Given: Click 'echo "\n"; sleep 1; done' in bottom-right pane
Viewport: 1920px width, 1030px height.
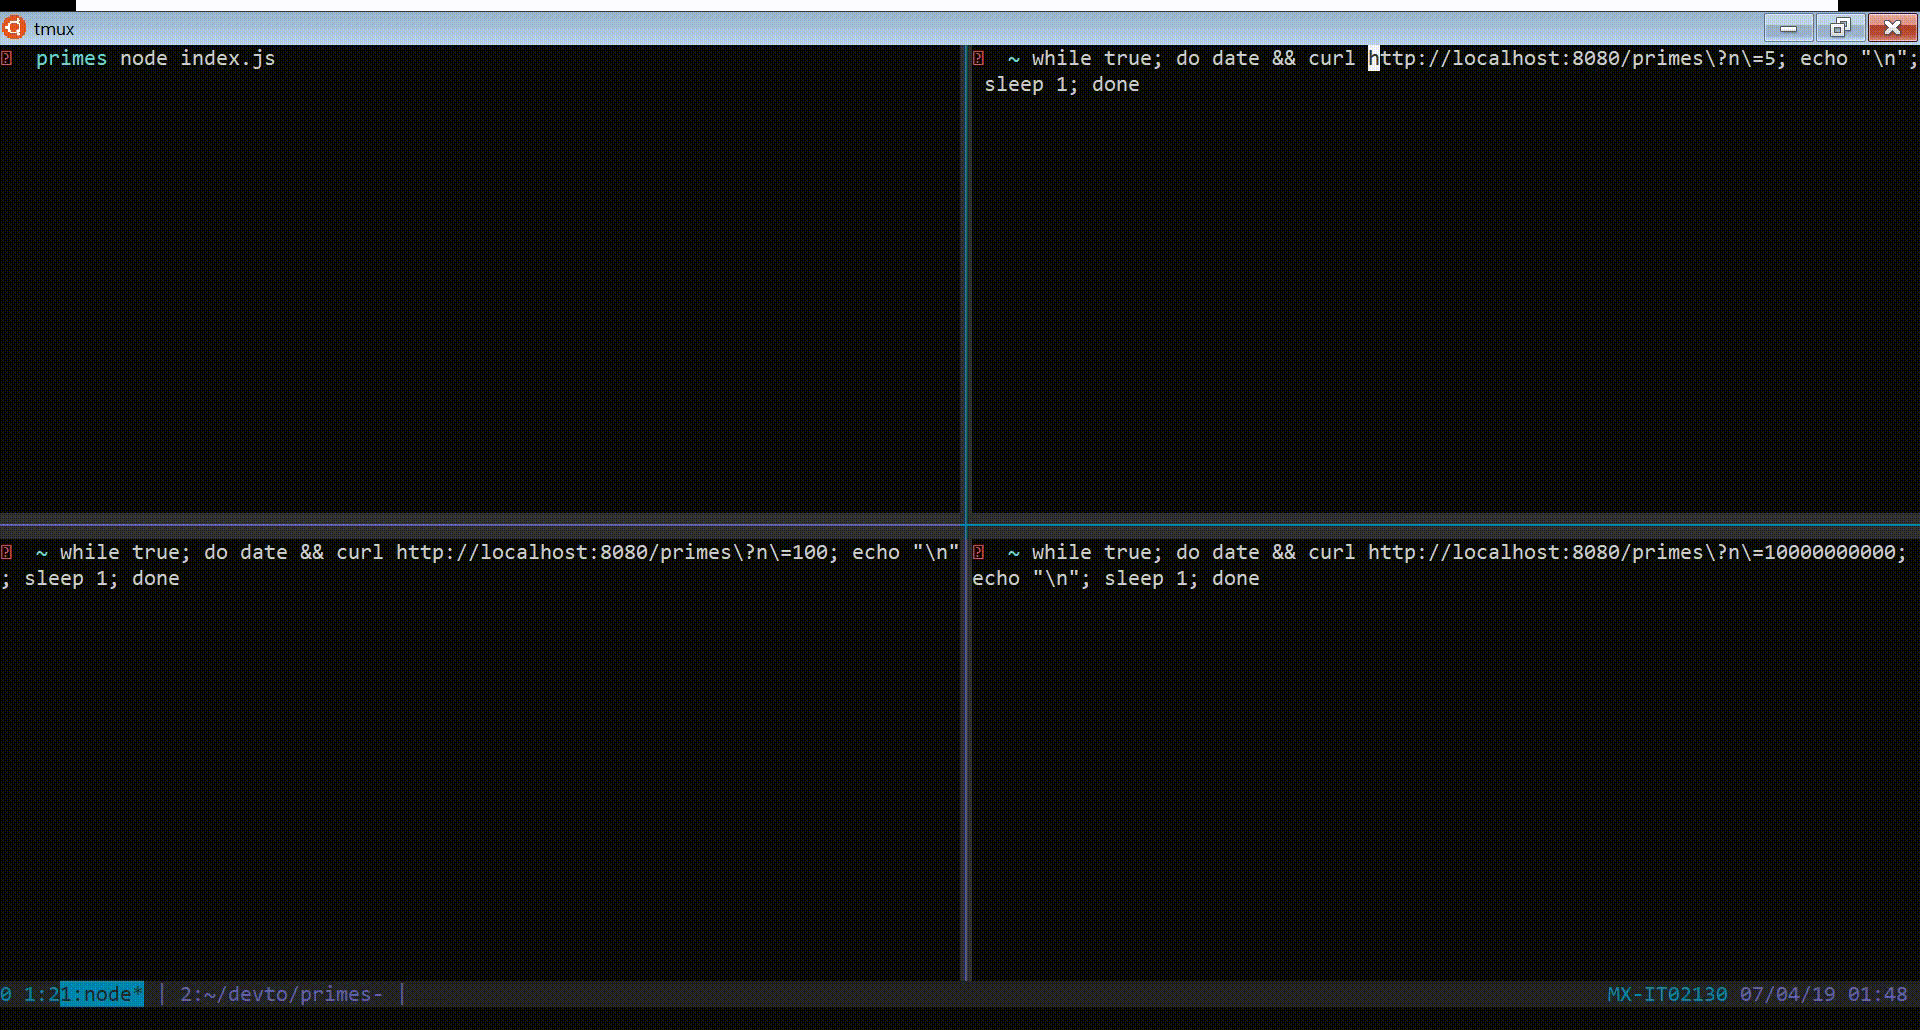Looking at the screenshot, I should [1116, 578].
